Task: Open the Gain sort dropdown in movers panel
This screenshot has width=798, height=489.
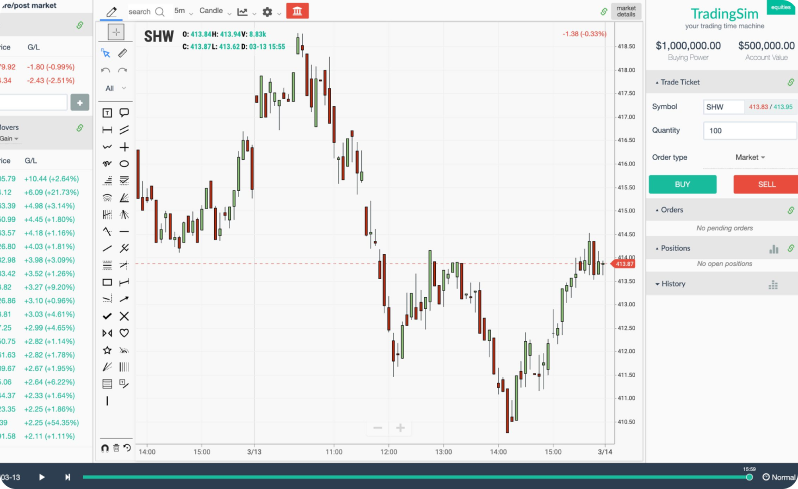Action: pyautogui.click(x=9, y=138)
